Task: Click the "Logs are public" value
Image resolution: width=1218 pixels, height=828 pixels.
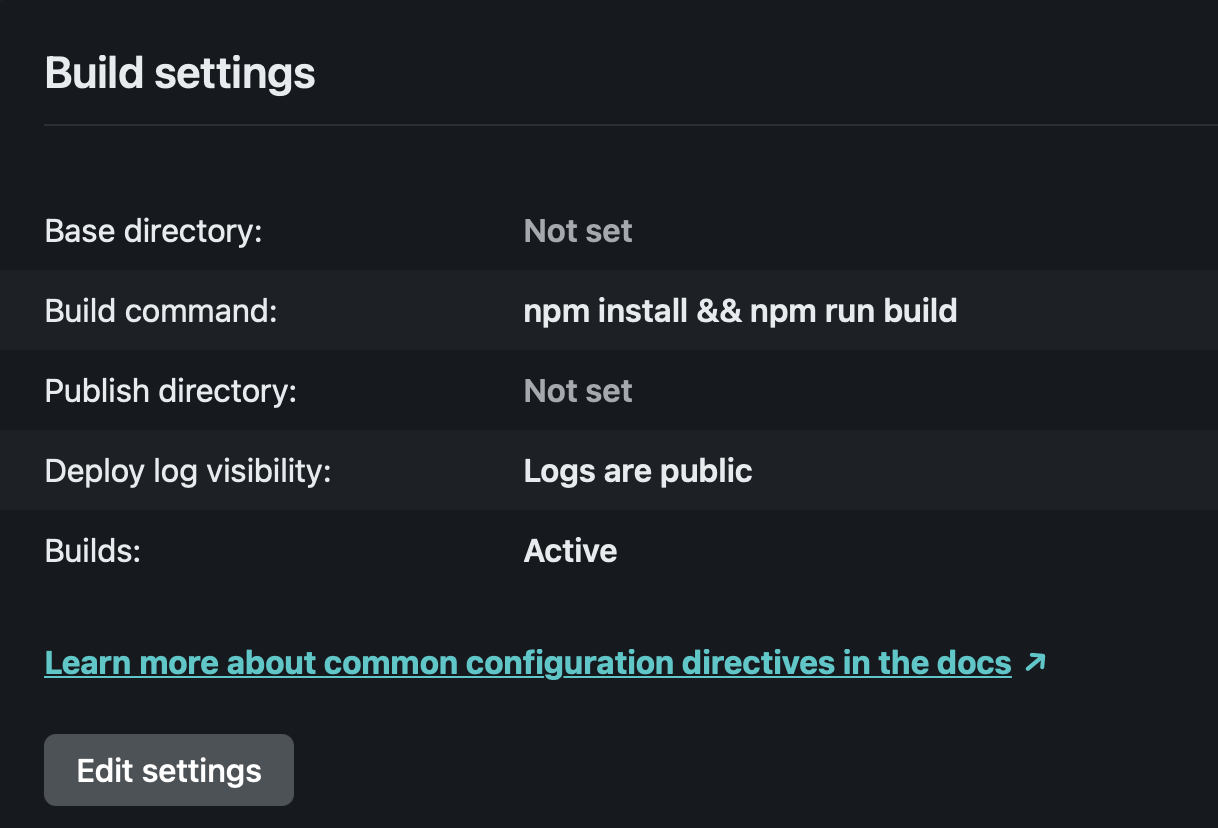Action: click(637, 471)
